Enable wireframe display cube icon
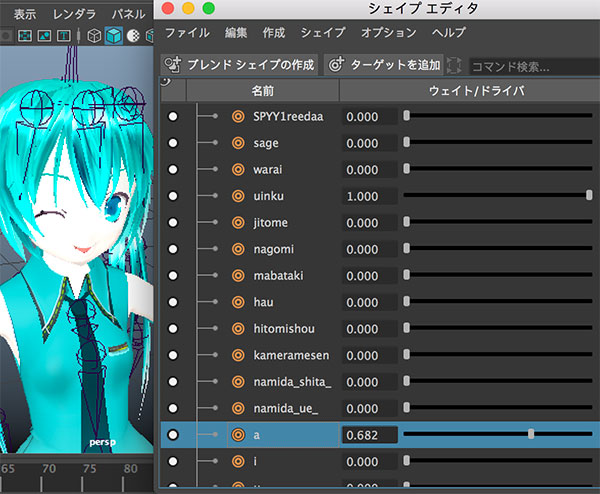600x494 pixels. pyautogui.click(x=94, y=36)
